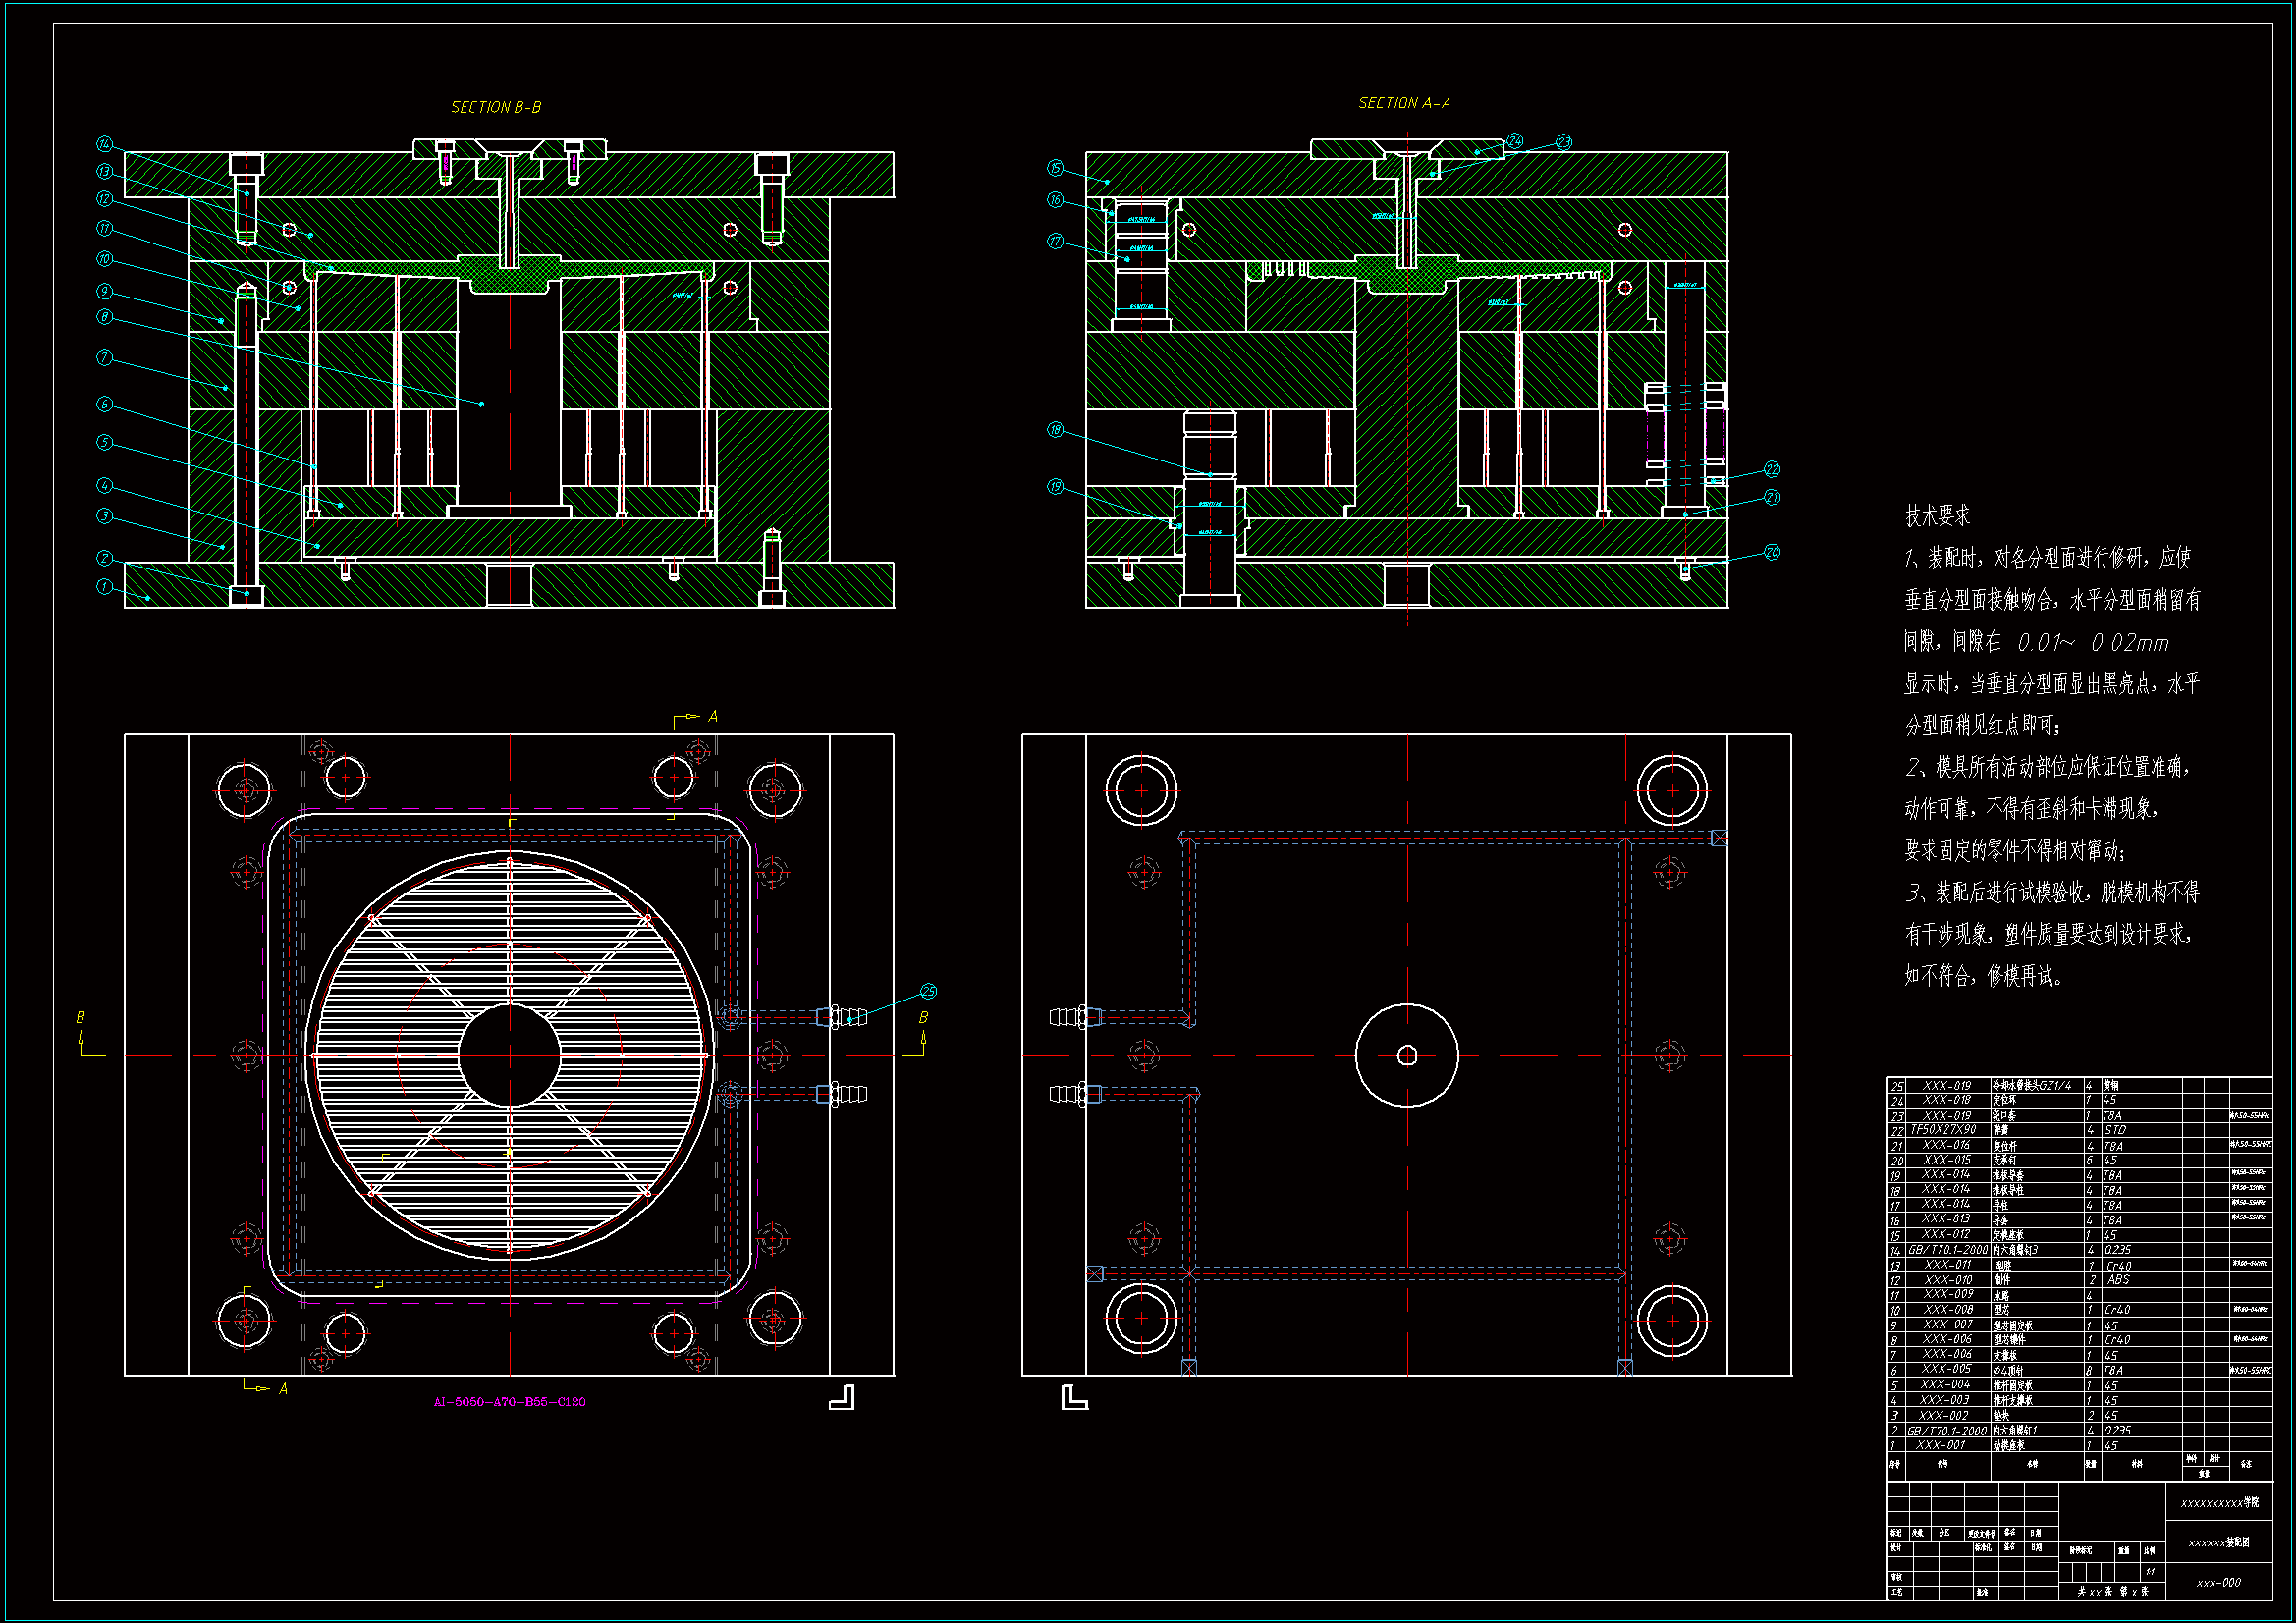
Task: Select part balloon number 25 near water connector
Action: [928, 991]
